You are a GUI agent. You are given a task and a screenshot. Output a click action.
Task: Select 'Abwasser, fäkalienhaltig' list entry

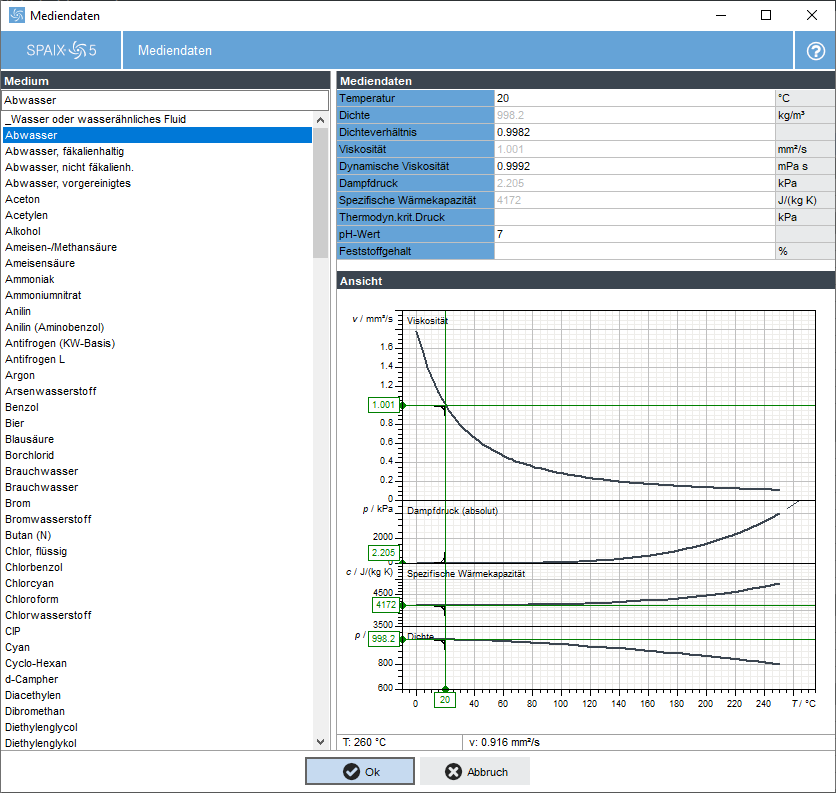tap(65, 151)
